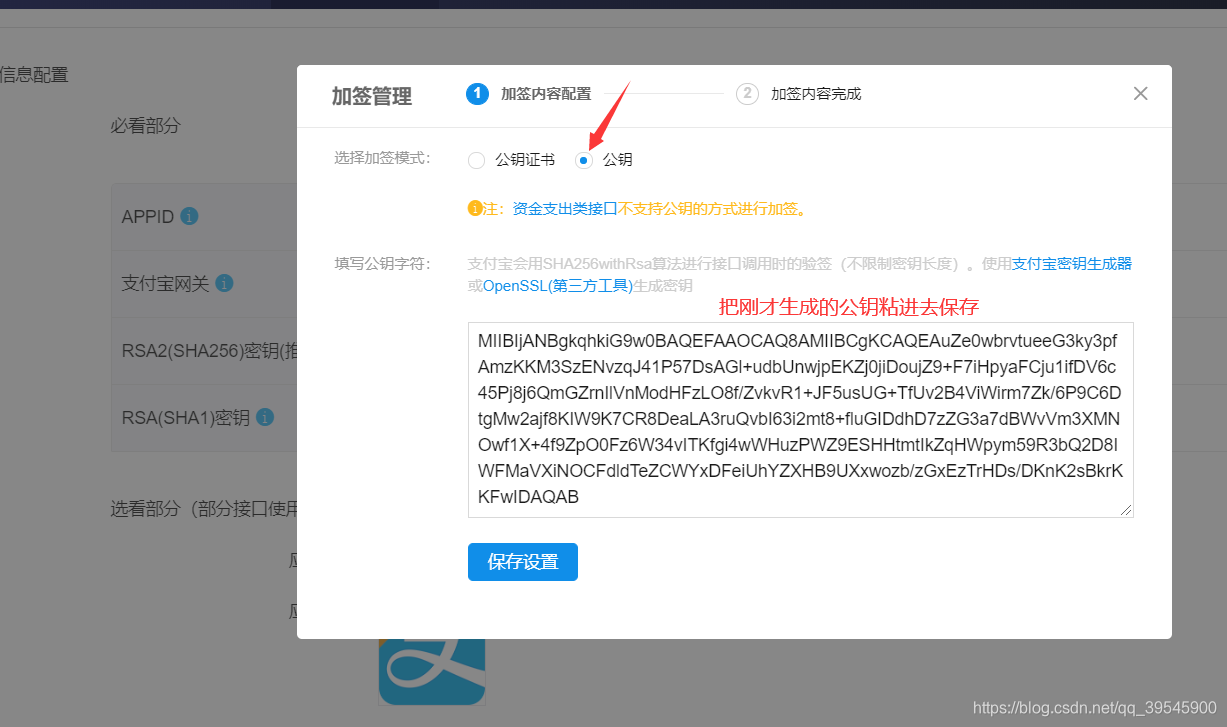The image size is (1227, 727).
Task: Click the info icon next to RSA(SHA1)密钥
Action: point(265,417)
